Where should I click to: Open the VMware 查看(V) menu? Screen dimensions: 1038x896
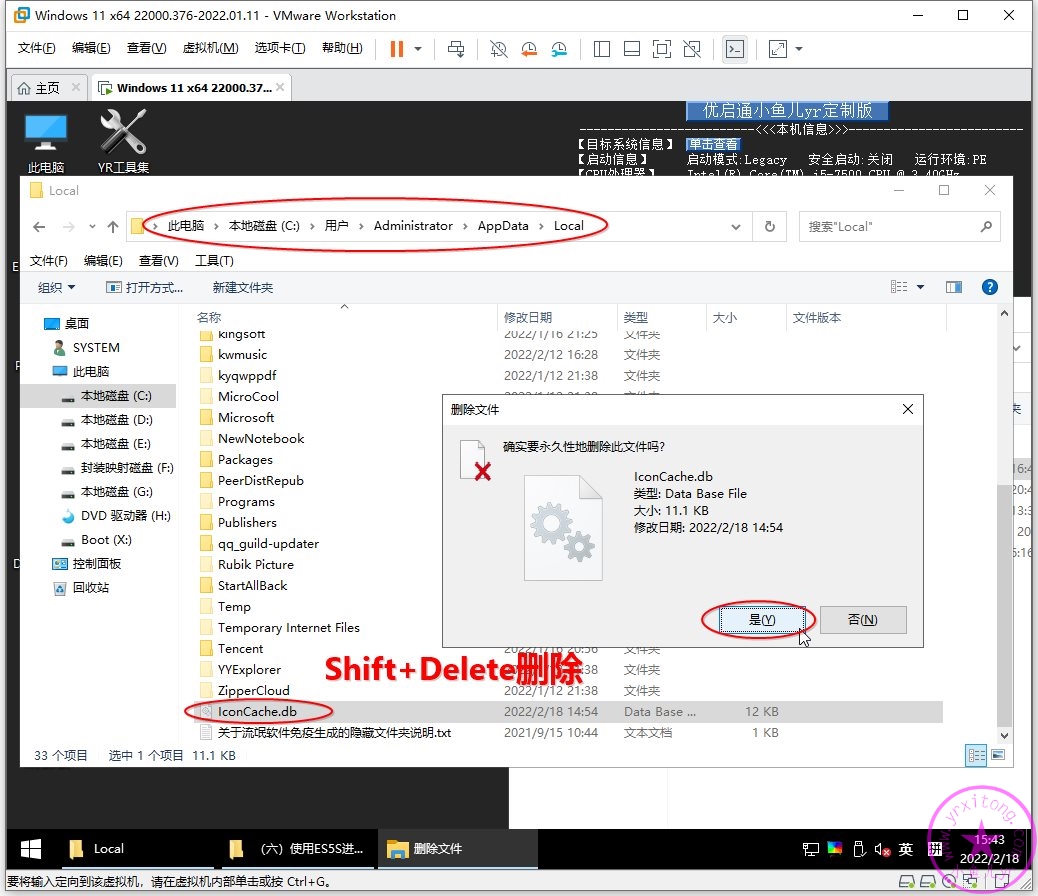(x=146, y=48)
